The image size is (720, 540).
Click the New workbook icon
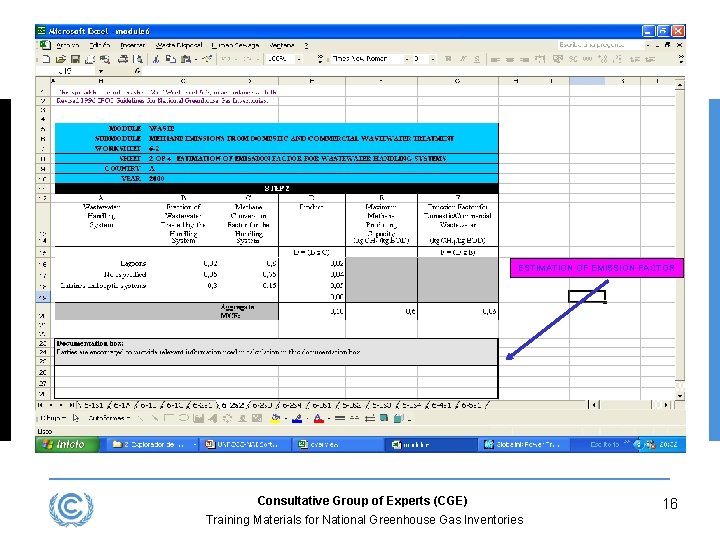tap(46, 59)
